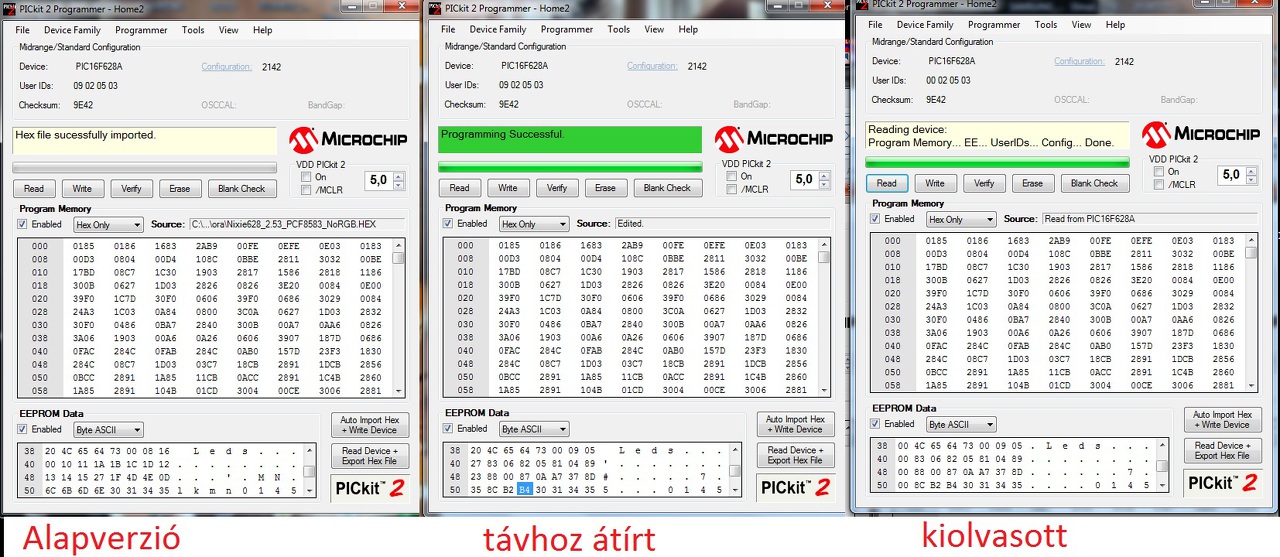Open Tools menu in Hex-imported window
This screenshot has width=1280, height=557.
click(193, 30)
